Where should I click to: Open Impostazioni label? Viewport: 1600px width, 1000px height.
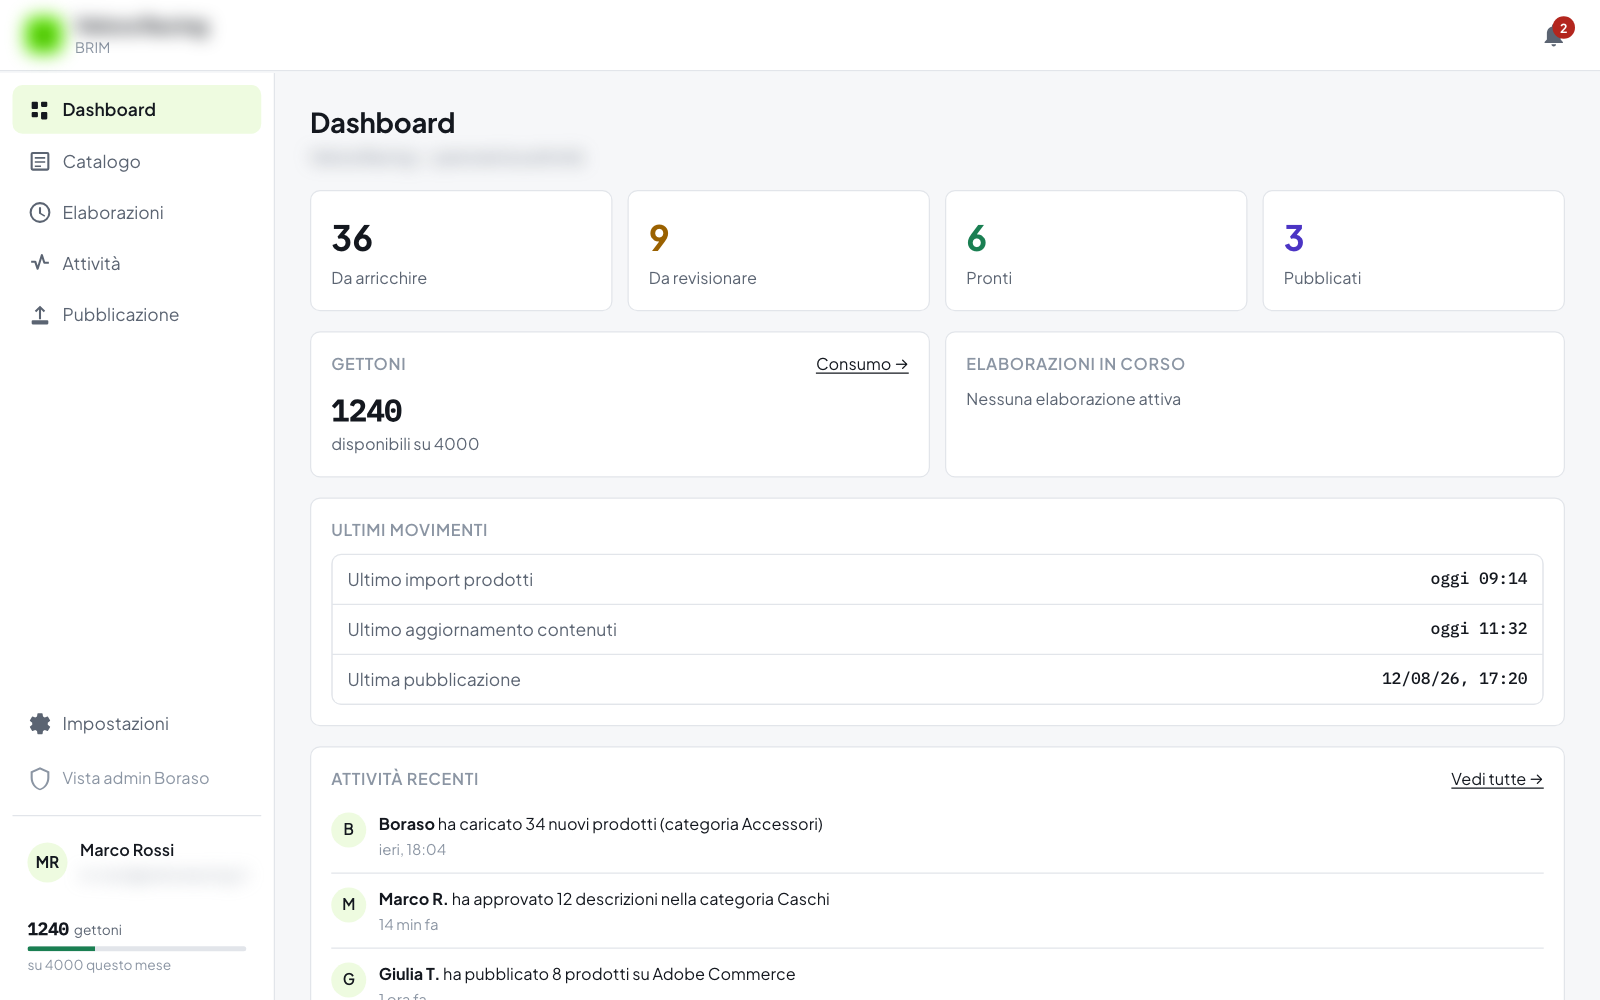click(116, 724)
